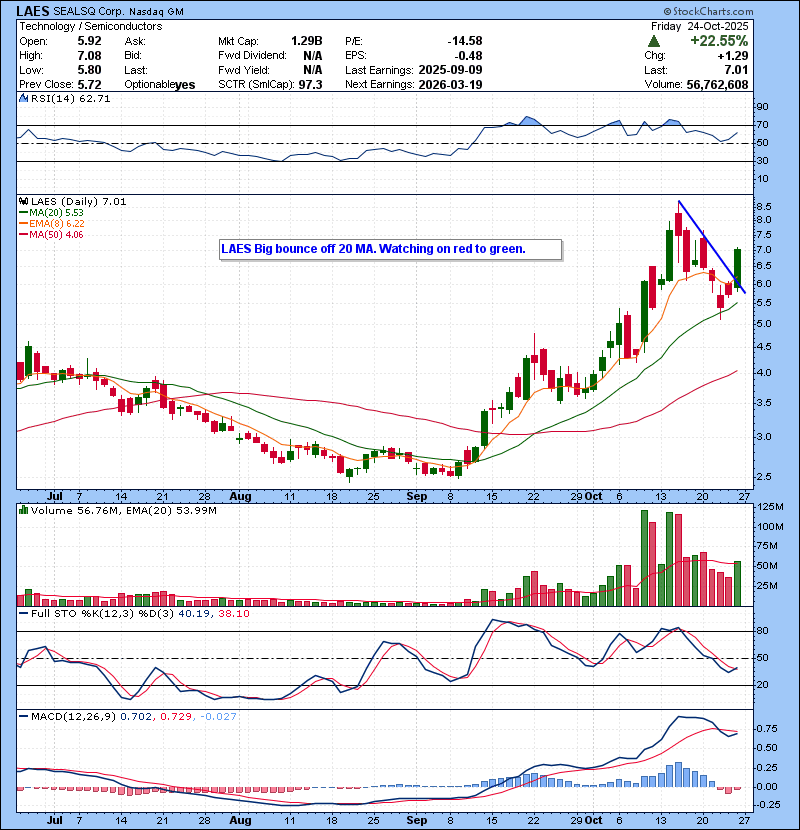Click the 0.75 level on the MACD axis

[x=767, y=729]
